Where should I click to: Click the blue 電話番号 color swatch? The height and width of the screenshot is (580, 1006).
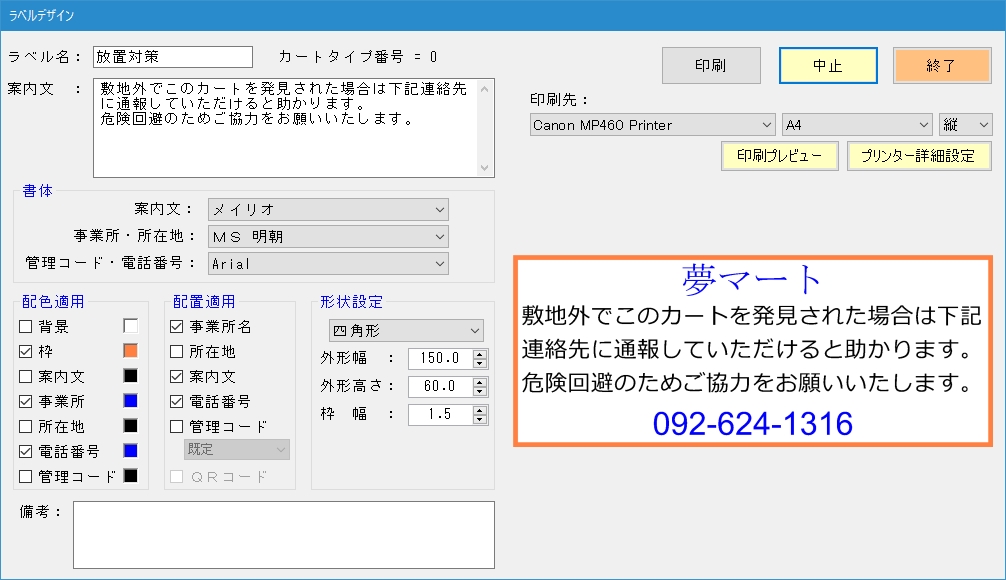pyautogui.click(x=131, y=451)
